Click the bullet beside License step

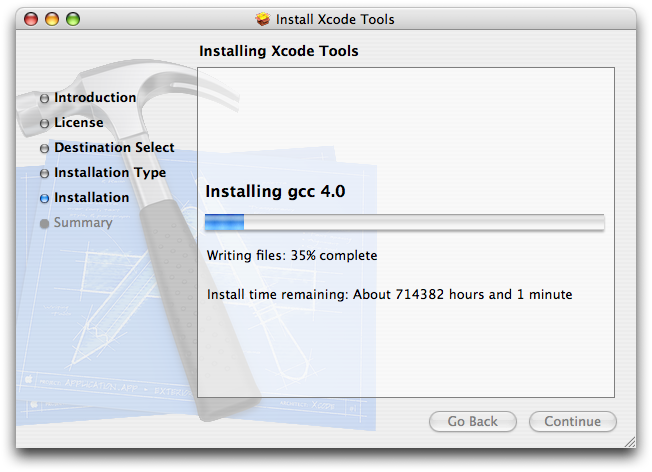[x=44, y=123]
